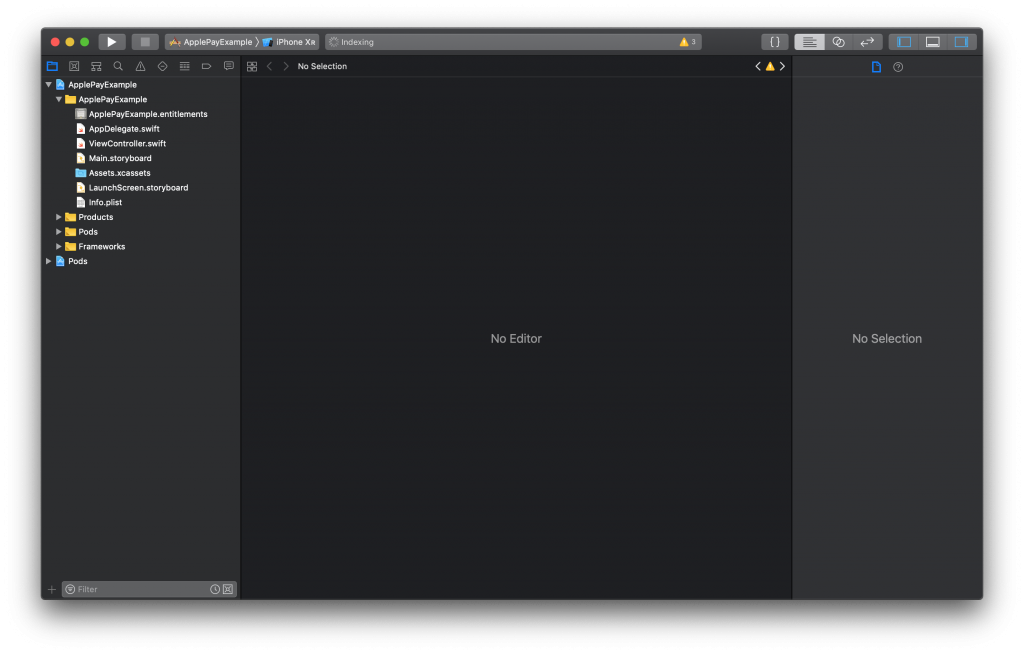Show the Breakpoint navigator
The width and height of the screenshot is (1024, 654).
206,66
